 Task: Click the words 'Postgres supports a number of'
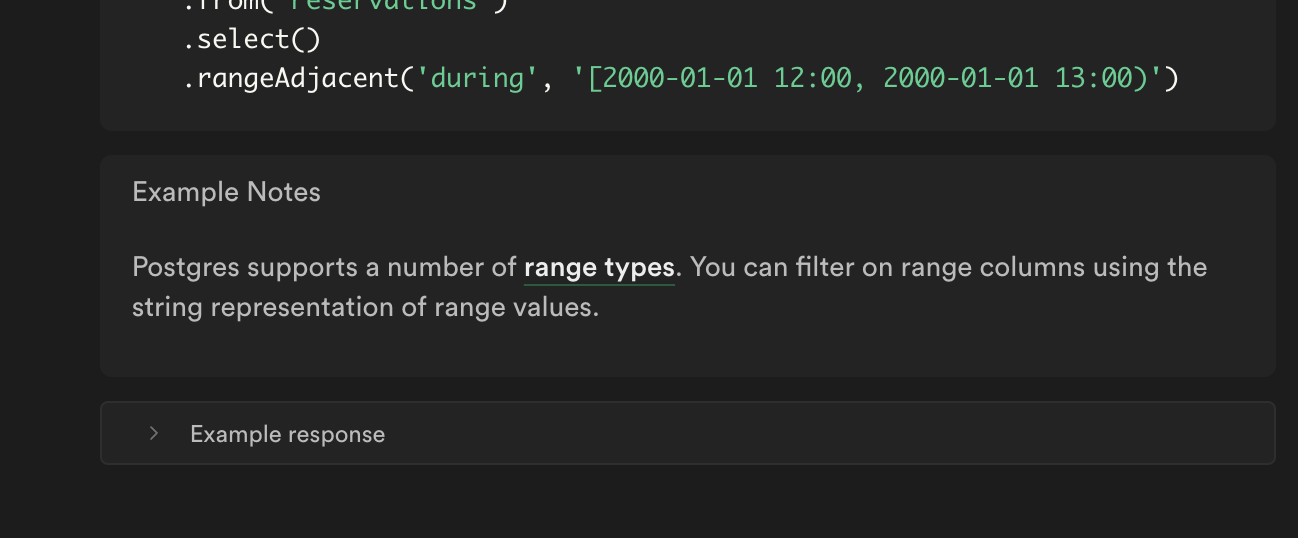coord(324,268)
